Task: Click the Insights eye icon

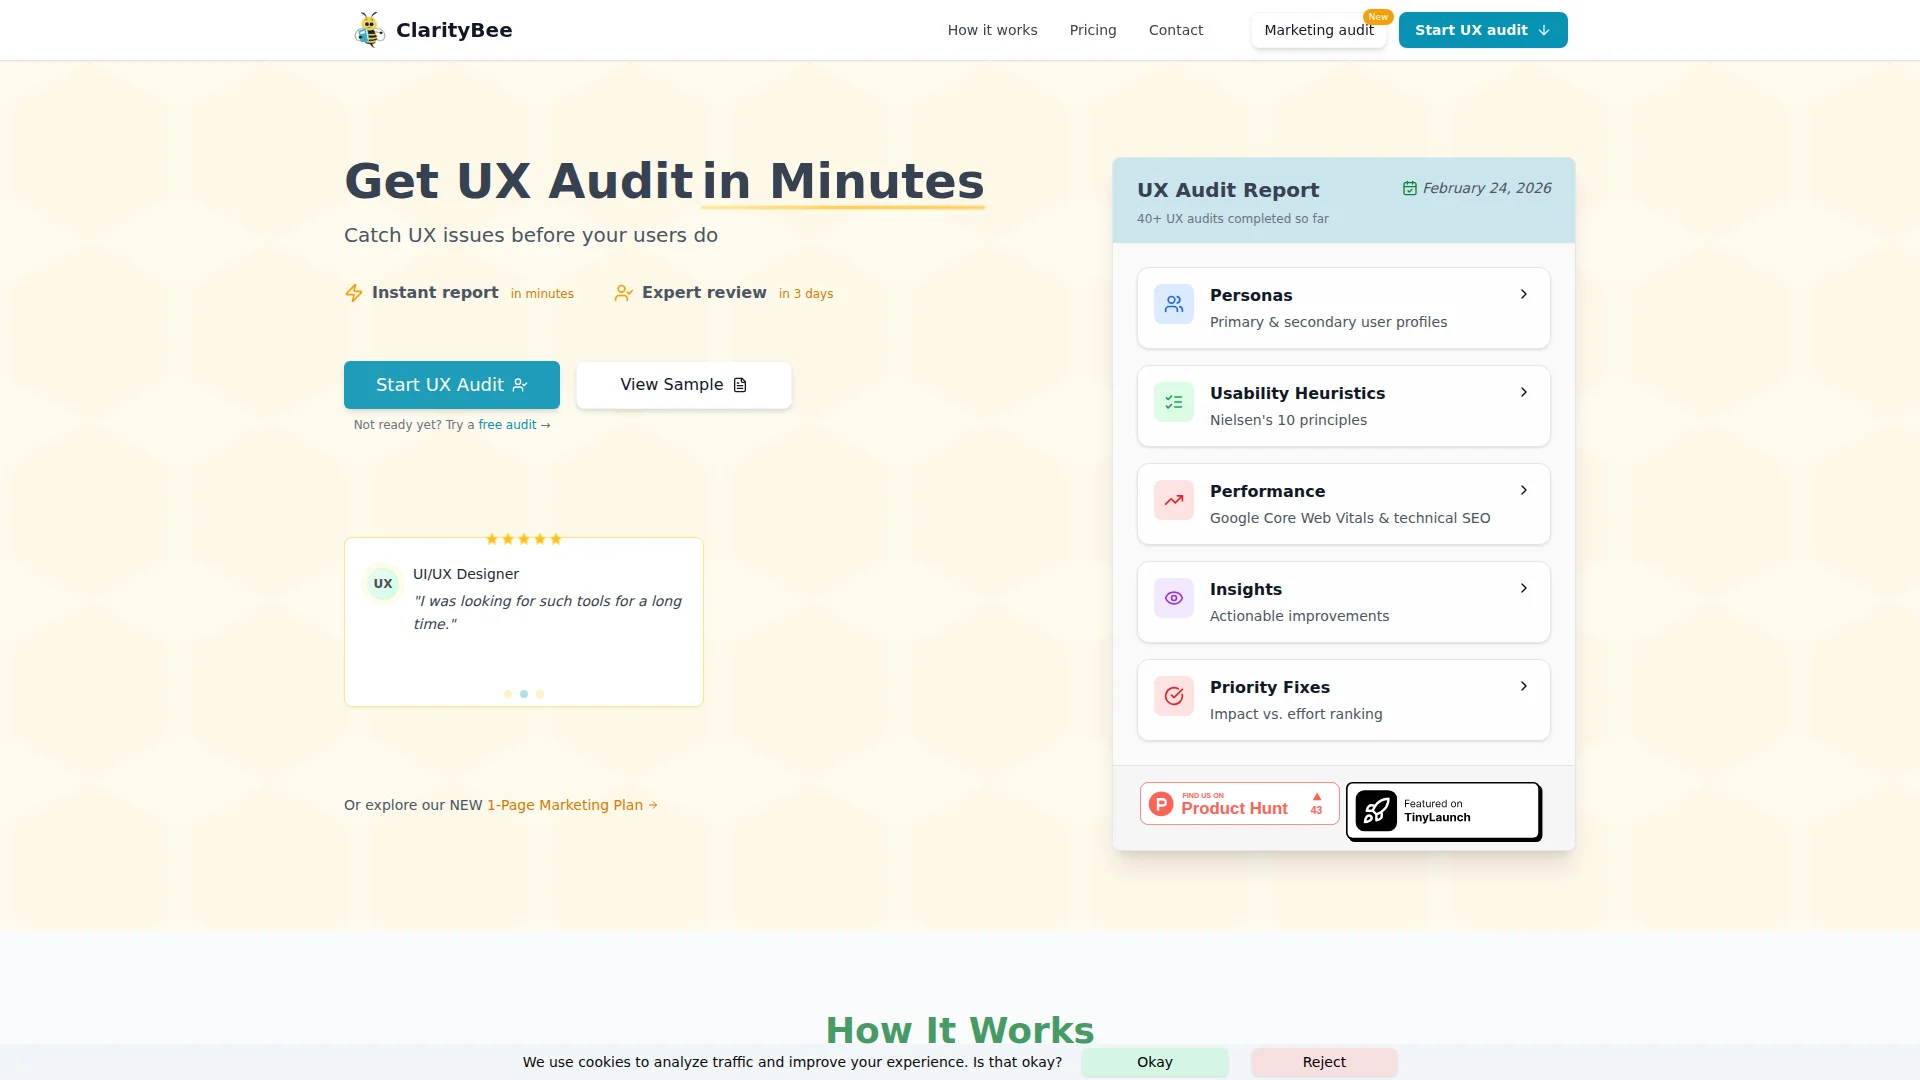Action: 1174,598
